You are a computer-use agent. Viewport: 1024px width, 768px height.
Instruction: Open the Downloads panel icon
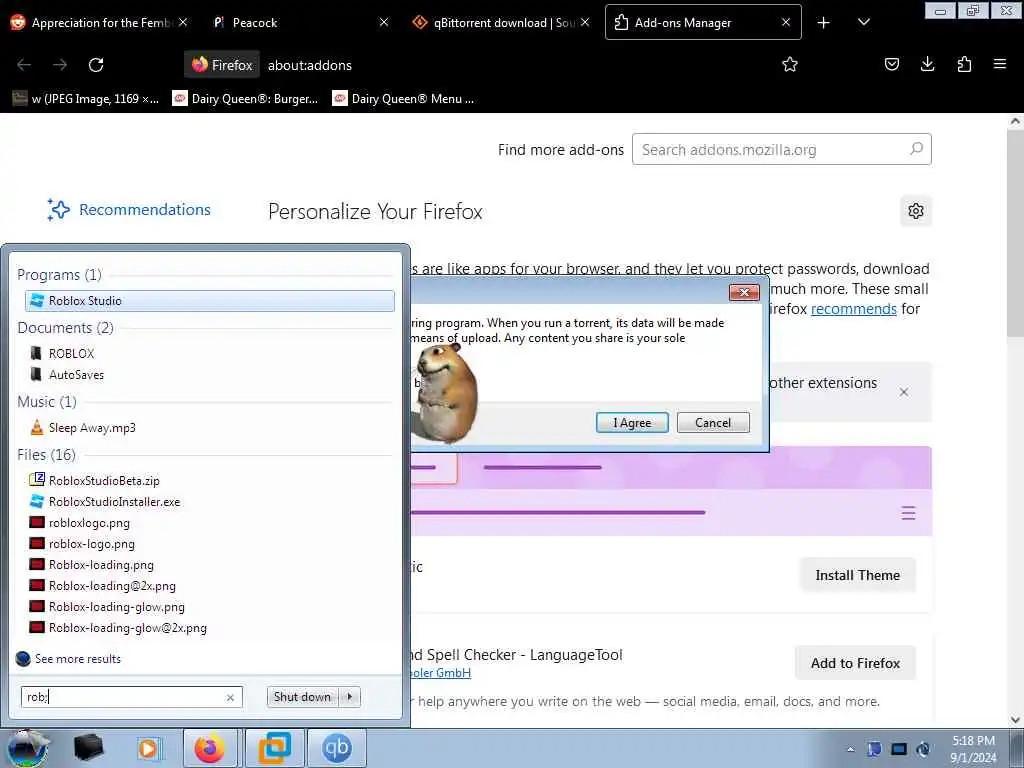point(927,64)
